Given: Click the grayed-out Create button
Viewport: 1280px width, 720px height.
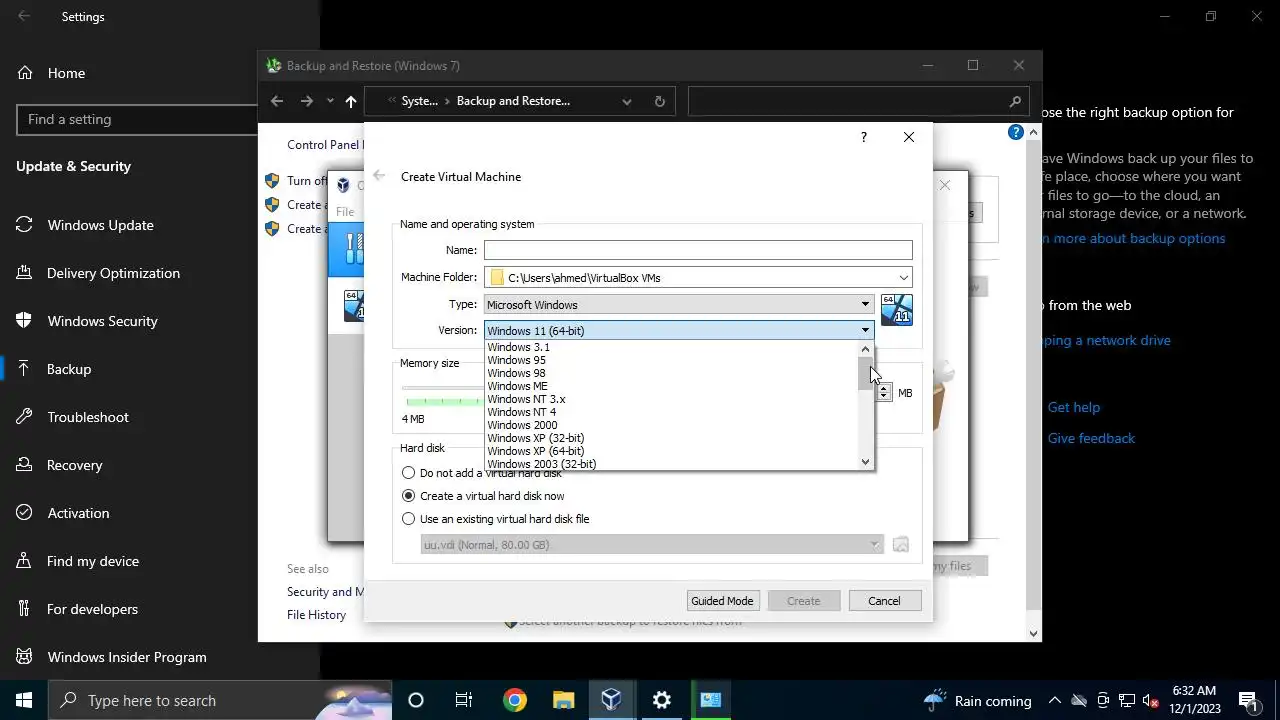Looking at the screenshot, I should [x=804, y=601].
